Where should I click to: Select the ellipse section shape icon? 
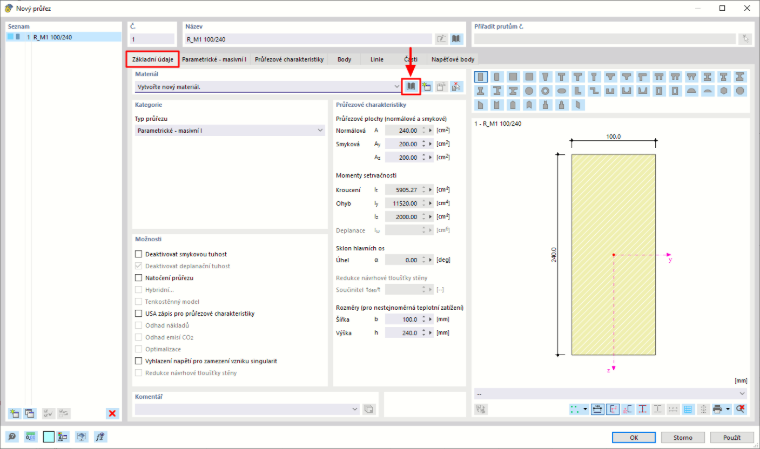coord(562,91)
